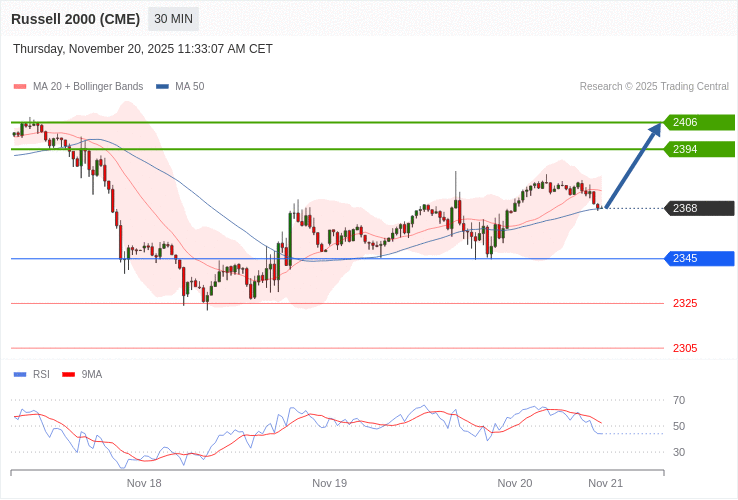
Task: Click the 9MA red legend swatch
Action: coord(69,375)
